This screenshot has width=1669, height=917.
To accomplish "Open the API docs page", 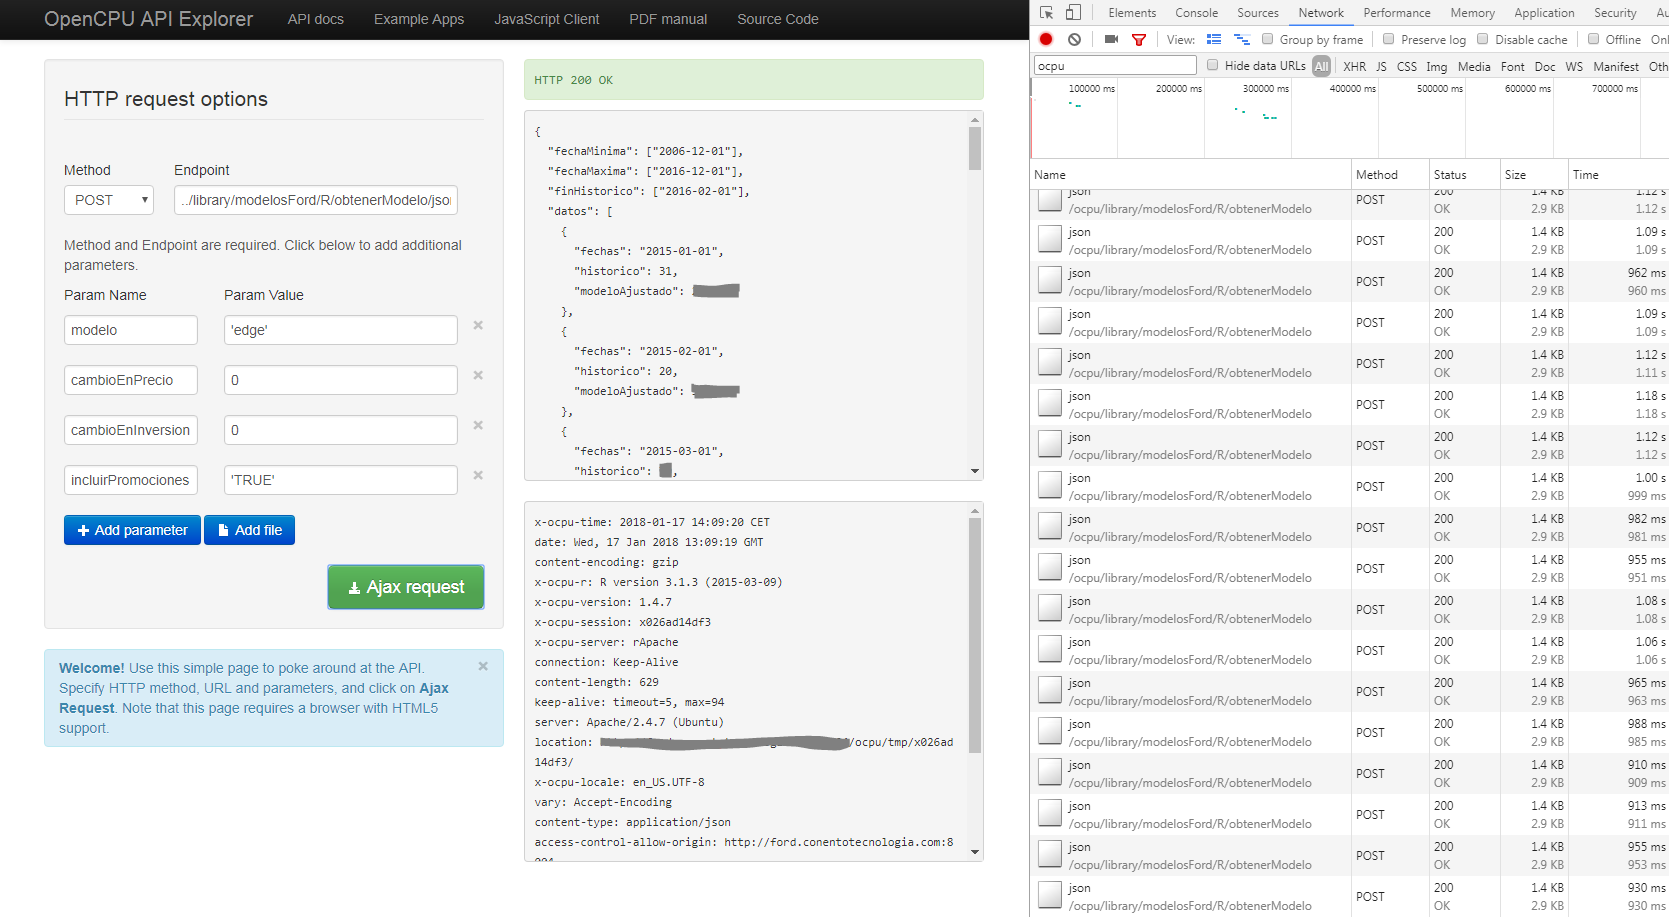I will click(315, 19).
